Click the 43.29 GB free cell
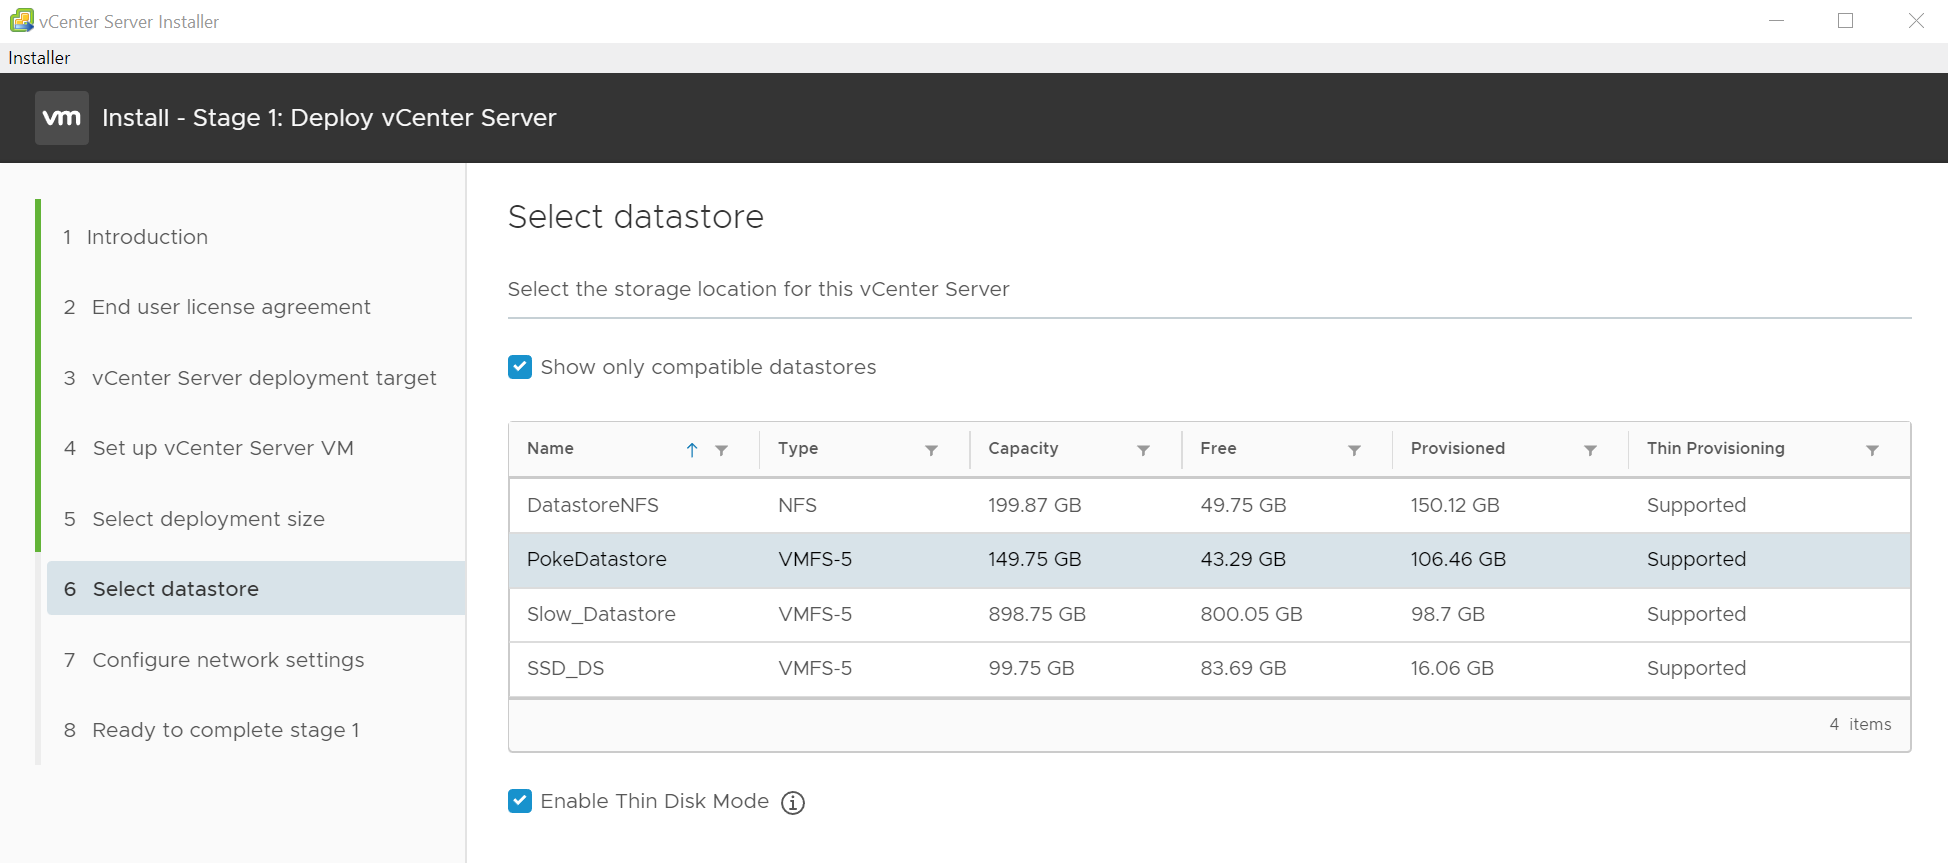The height and width of the screenshot is (863, 1948). click(x=1243, y=559)
